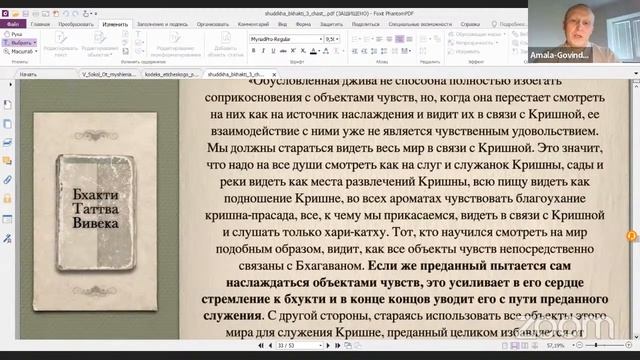Click the Добавить область статьи button

(226, 44)
